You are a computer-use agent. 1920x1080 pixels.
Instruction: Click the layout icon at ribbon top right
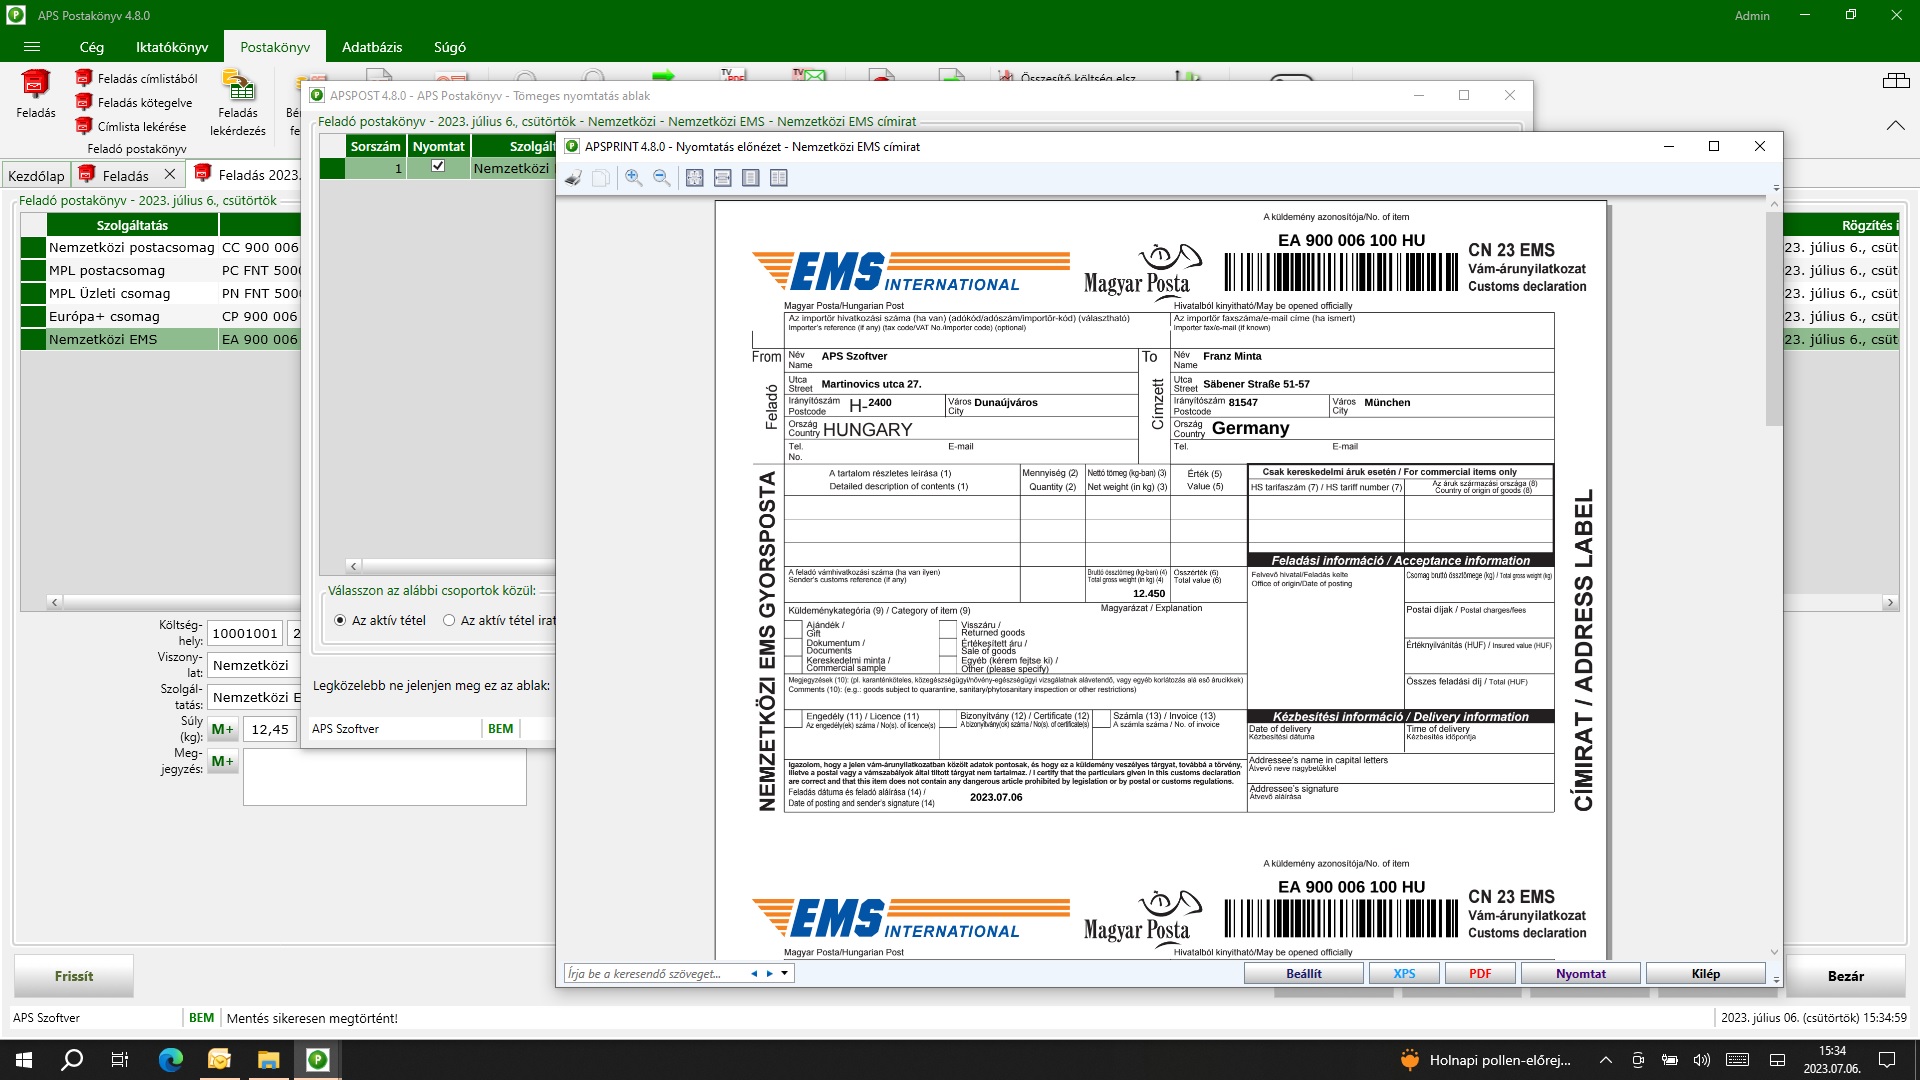[1896, 81]
